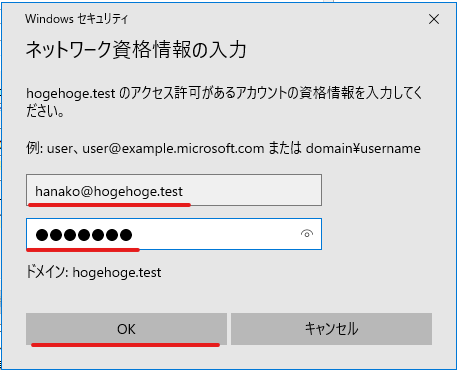Viewport: 457px width, 370px height.
Task: Reveal the password with the eye icon
Action: pyautogui.click(x=307, y=234)
